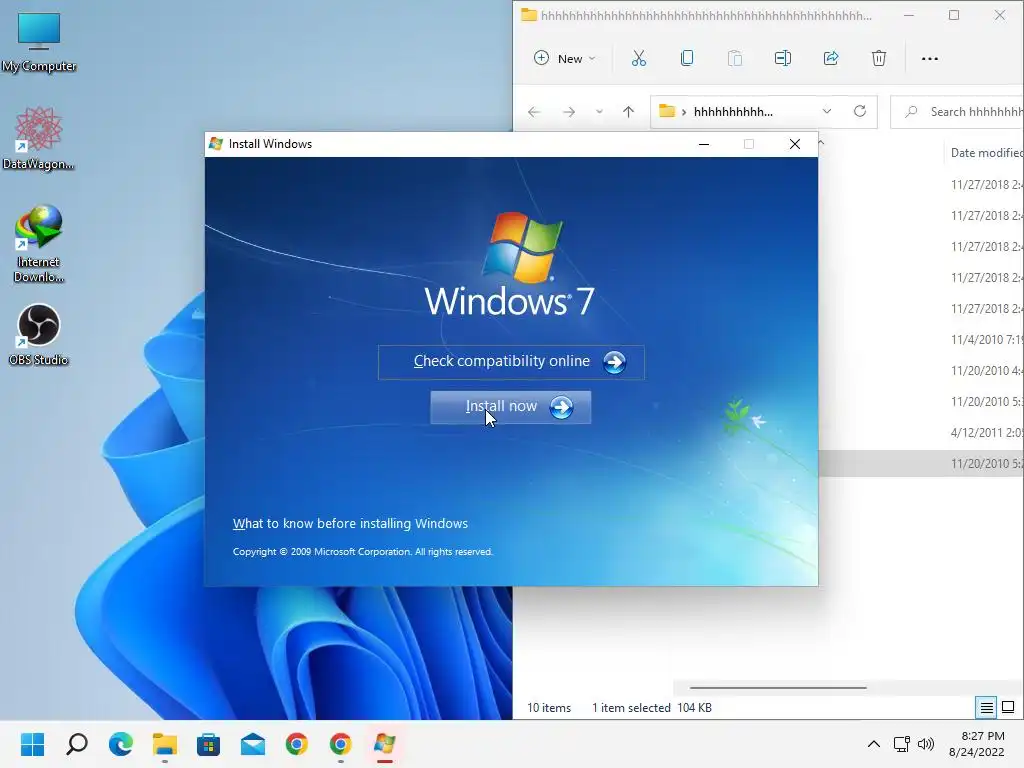Viewport: 1024px width, 768px height.
Task: Select the row dated 4/12/2011
Action: pyautogui.click(x=921, y=432)
